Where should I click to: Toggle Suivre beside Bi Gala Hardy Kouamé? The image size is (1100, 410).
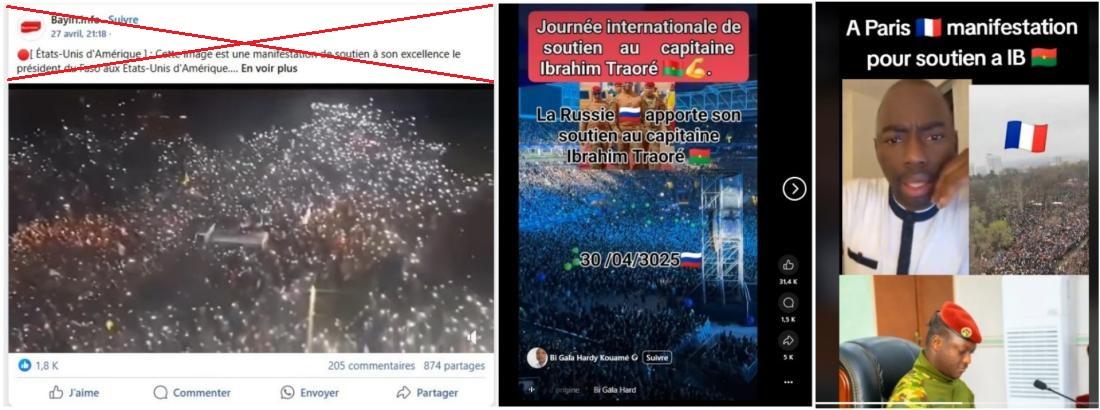pyautogui.click(x=657, y=357)
